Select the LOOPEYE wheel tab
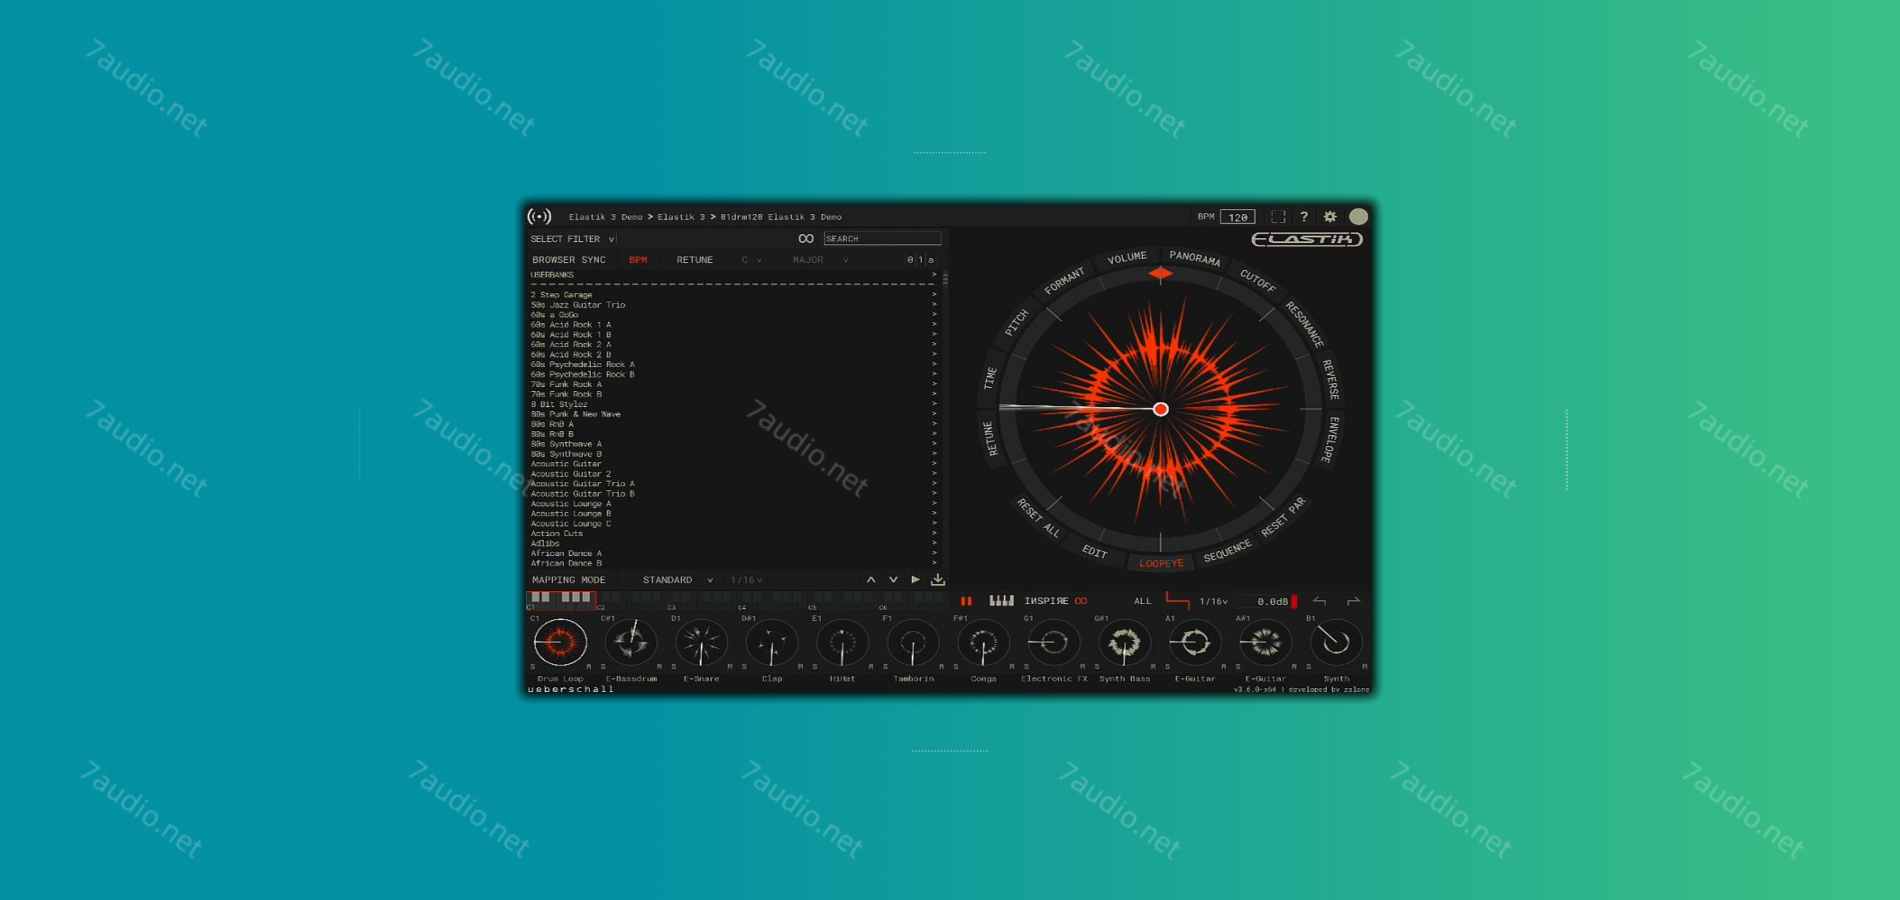The height and width of the screenshot is (900, 1900). pos(1161,564)
